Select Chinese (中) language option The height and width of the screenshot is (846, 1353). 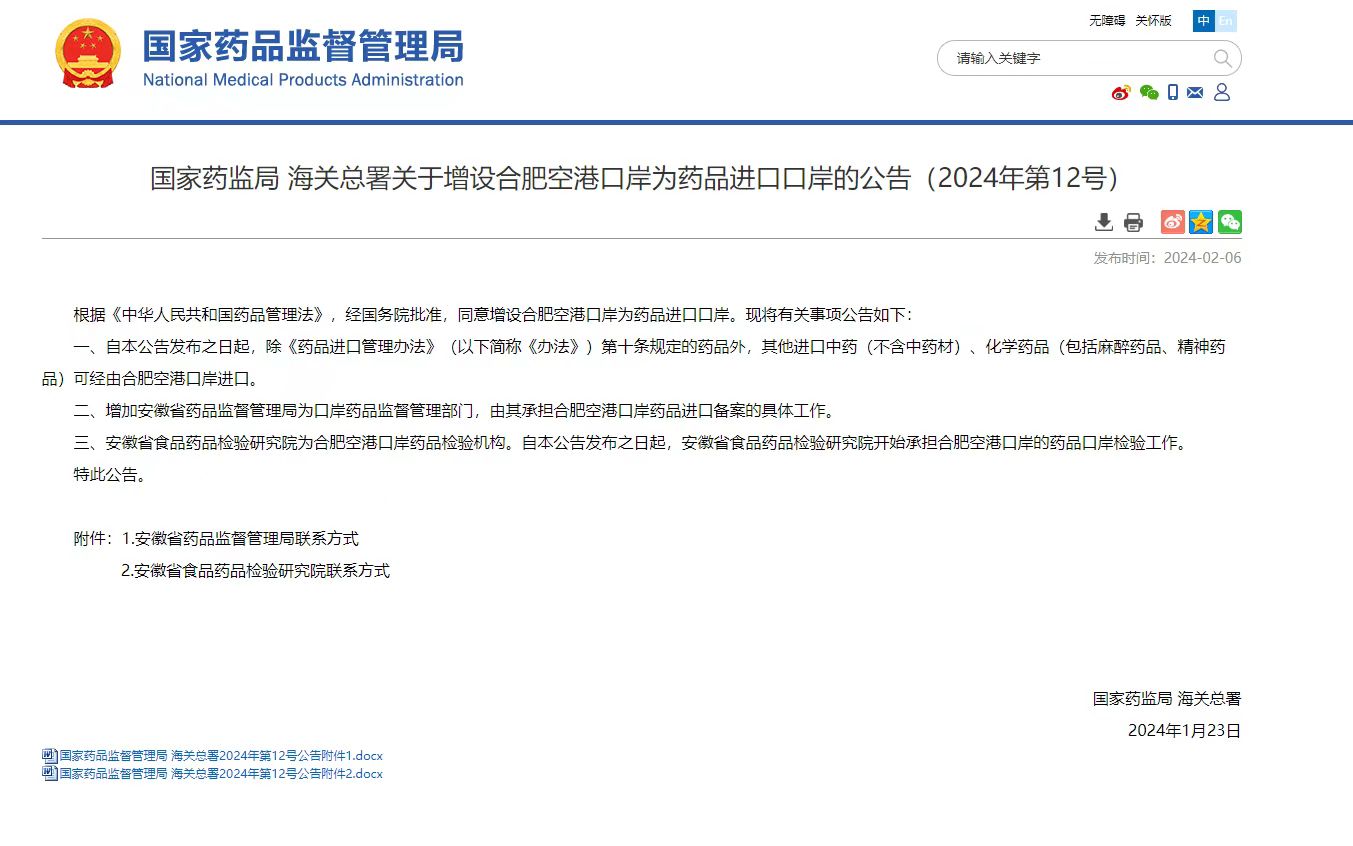(1204, 21)
